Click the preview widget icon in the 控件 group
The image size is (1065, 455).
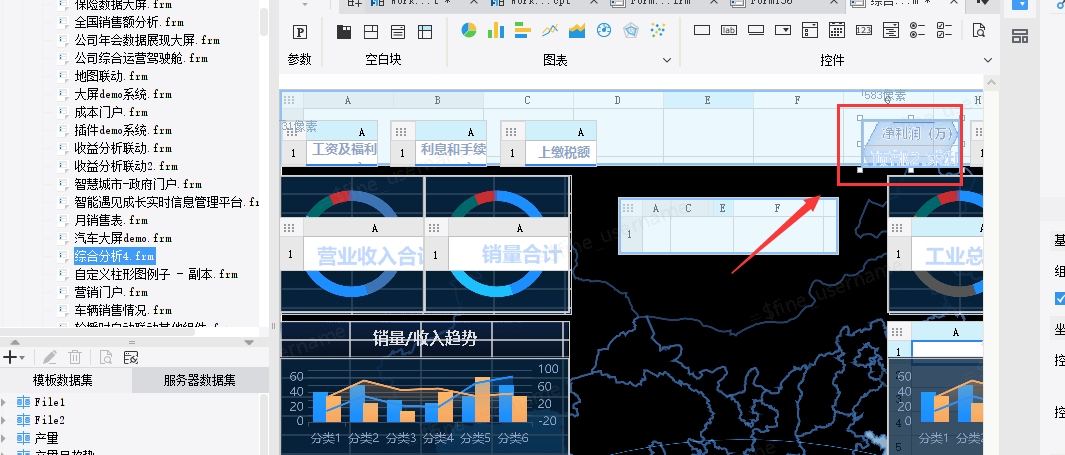pyautogui.click(x=979, y=31)
